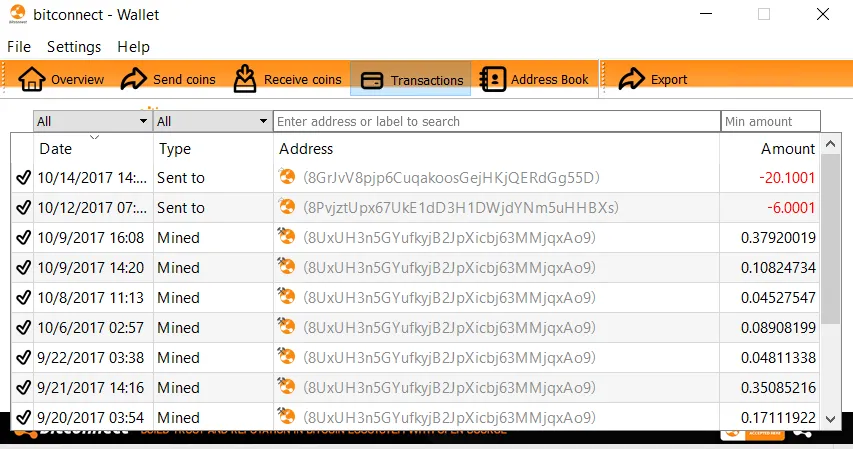
Task: Select the date 10/6/2017 02:57
Action: (91, 328)
